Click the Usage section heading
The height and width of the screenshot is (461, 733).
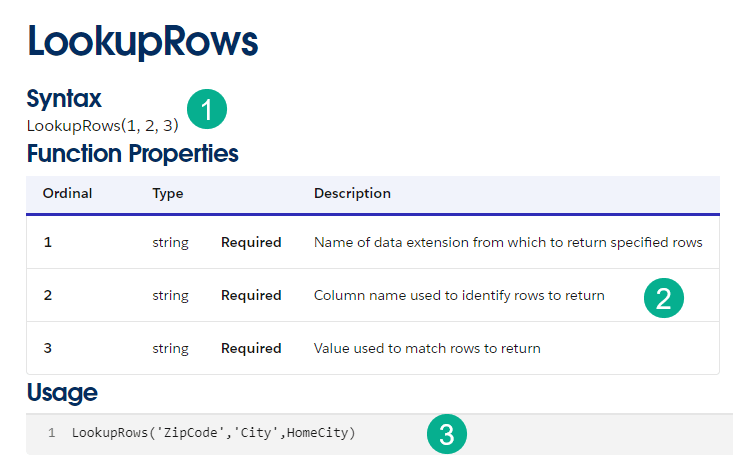click(x=62, y=392)
